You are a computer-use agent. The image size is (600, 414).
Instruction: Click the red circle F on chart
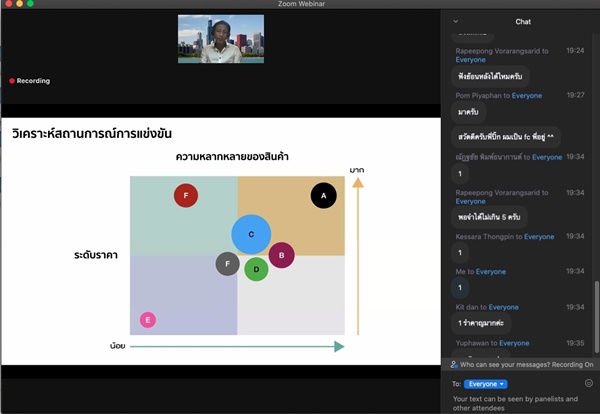click(x=186, y=195)
